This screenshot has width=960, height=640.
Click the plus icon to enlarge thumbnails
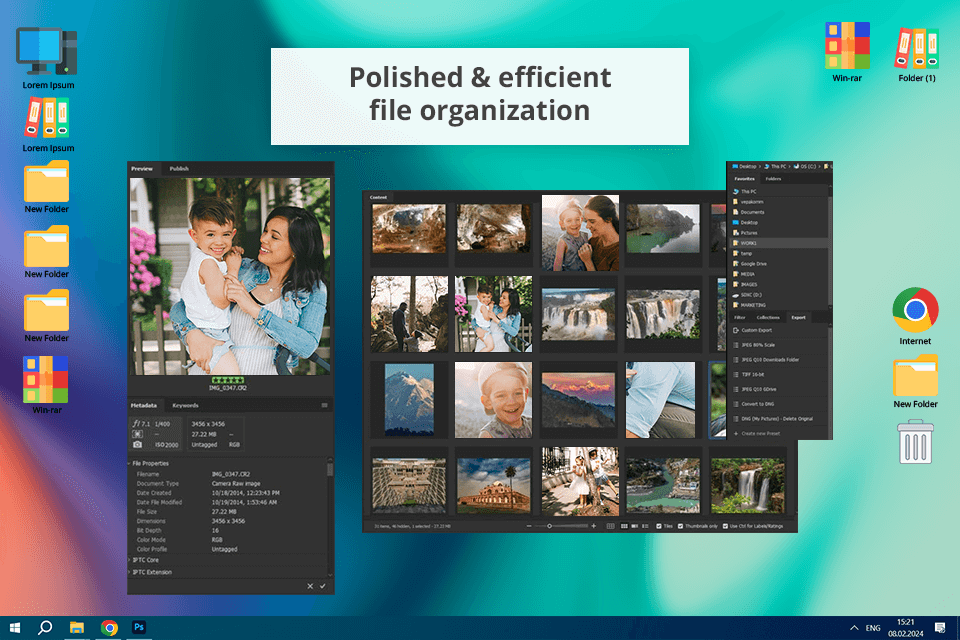(594, 525)
